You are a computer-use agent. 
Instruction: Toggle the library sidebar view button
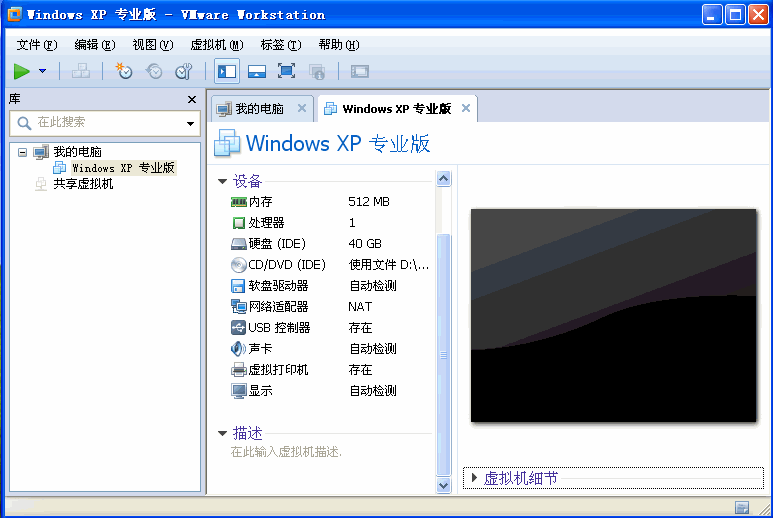[x=227, y=71]
